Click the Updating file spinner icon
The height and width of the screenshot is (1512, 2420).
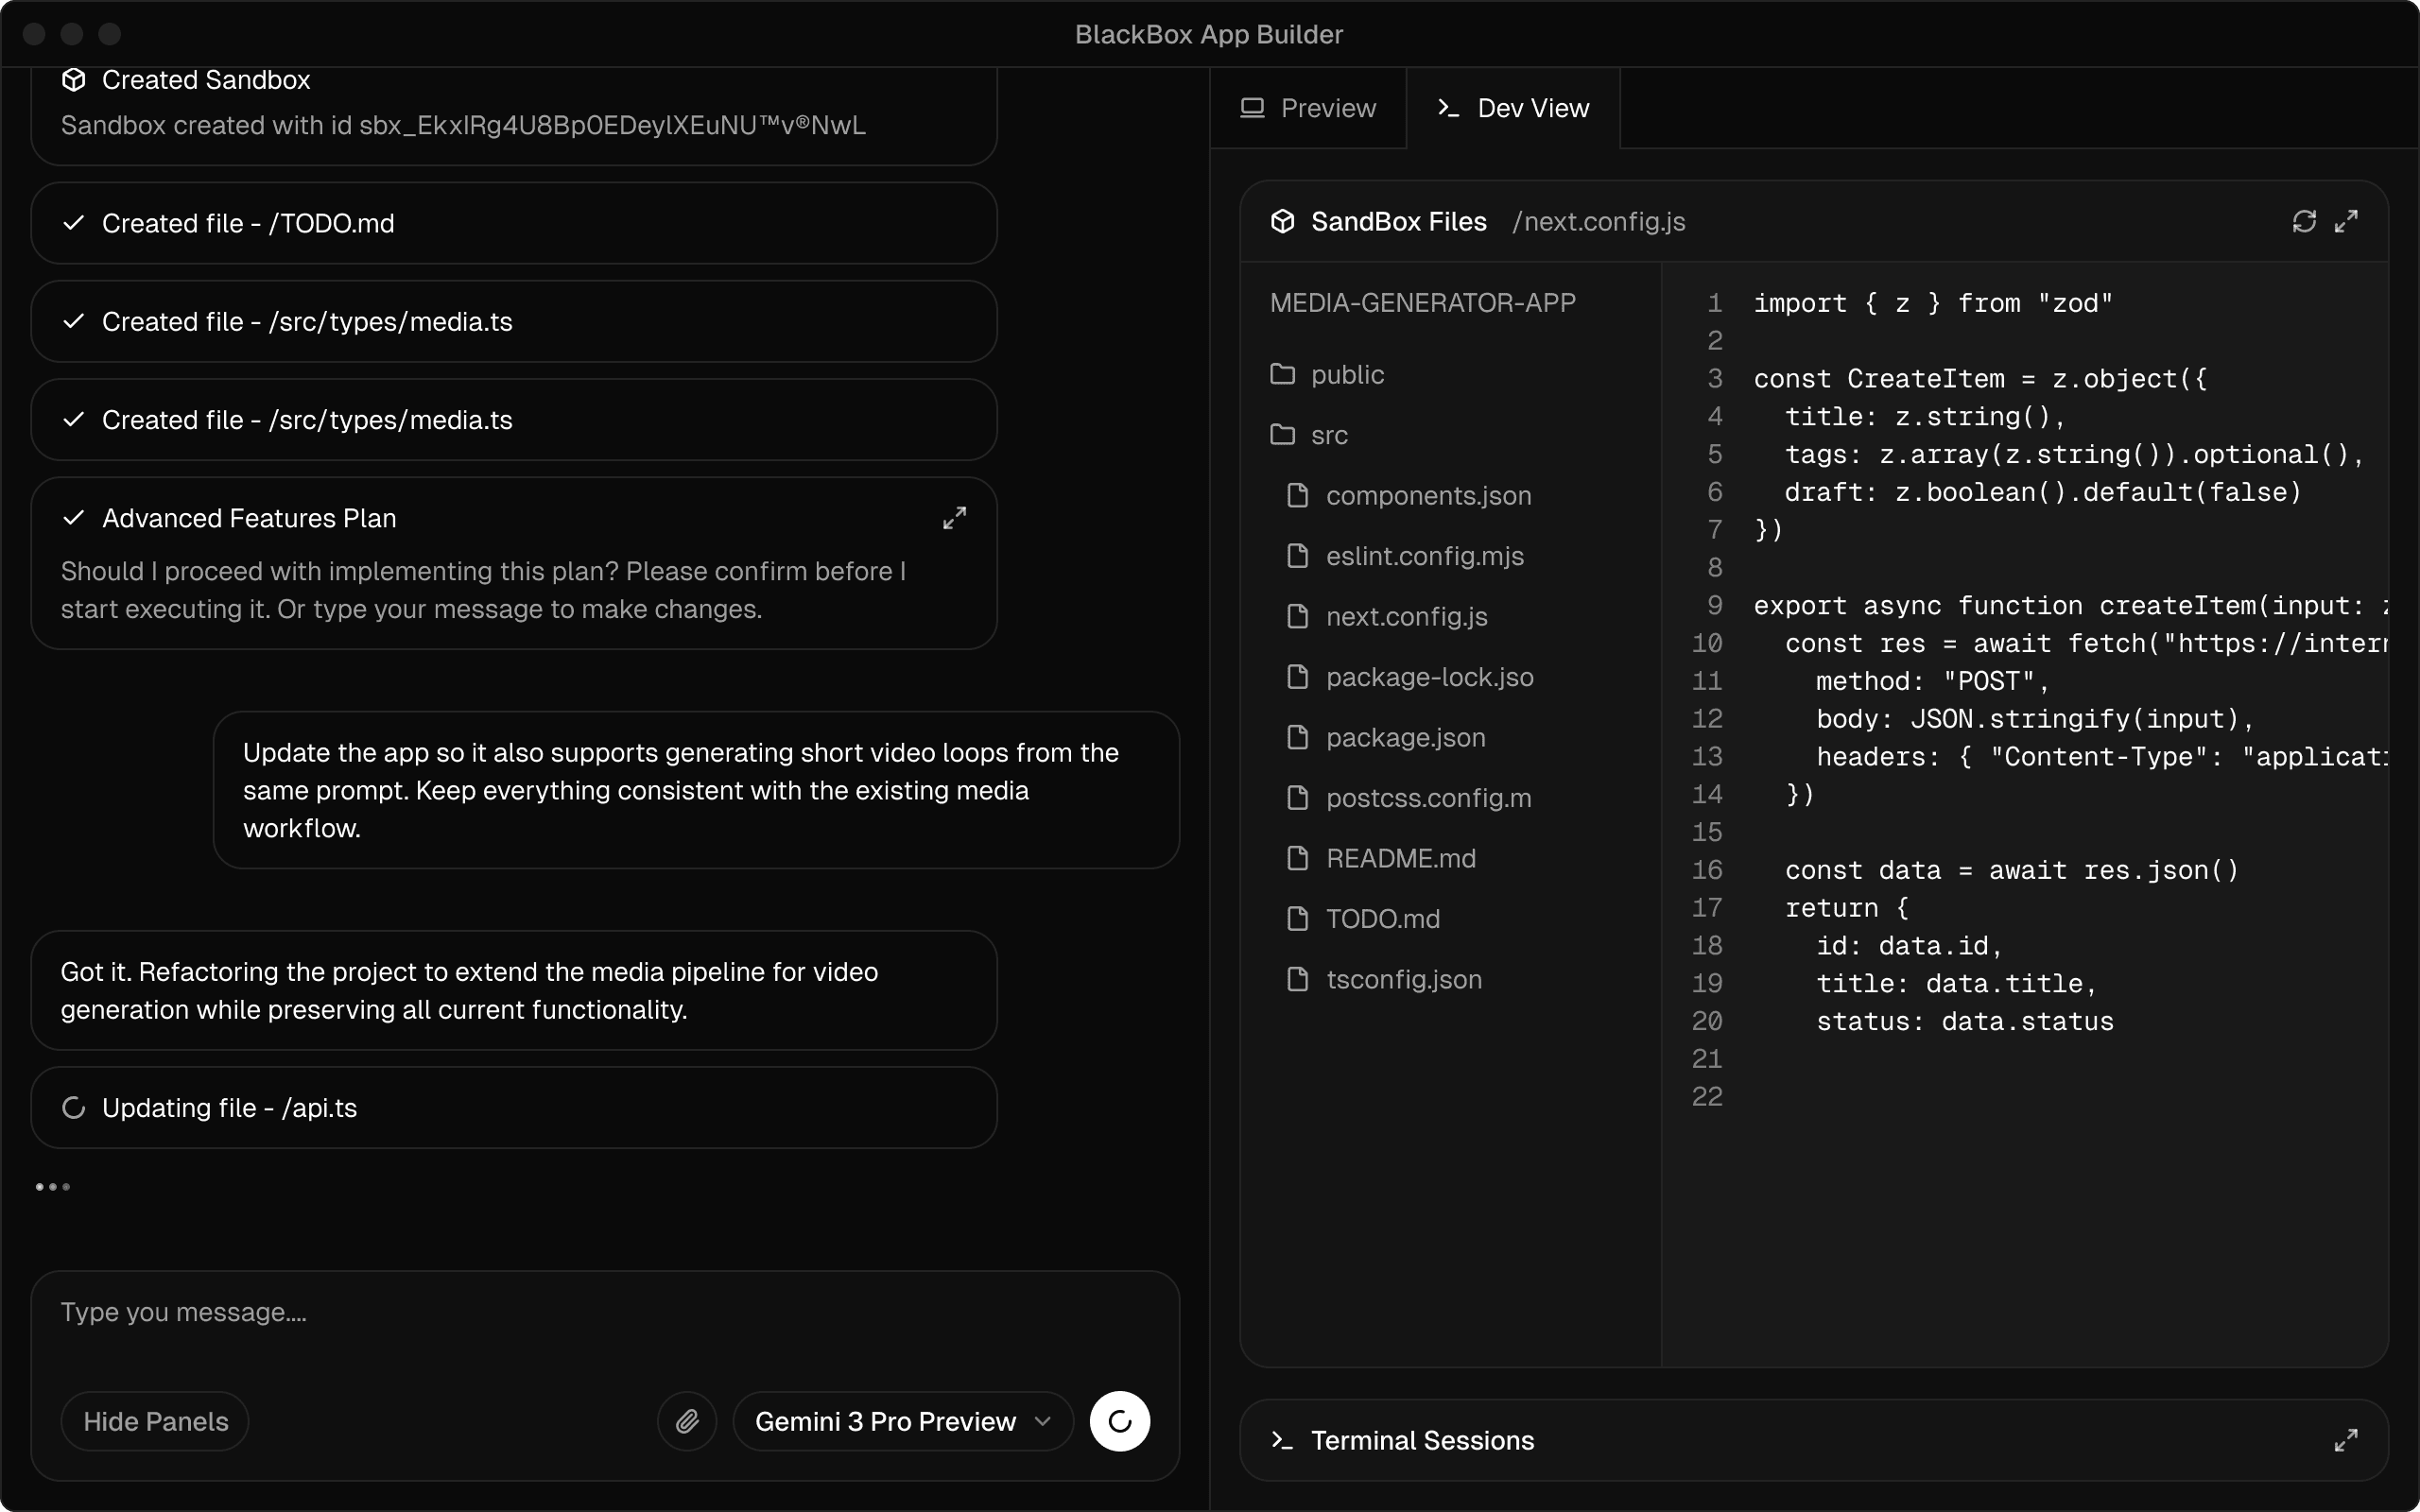[x=73, y=1108]
